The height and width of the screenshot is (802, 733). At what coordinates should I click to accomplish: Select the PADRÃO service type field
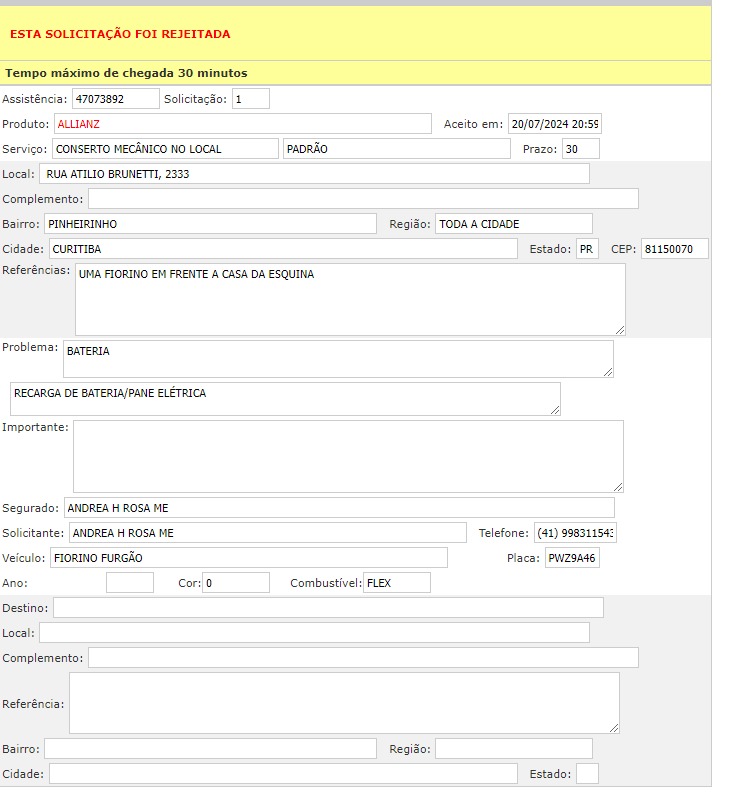(x=396, y=149)
